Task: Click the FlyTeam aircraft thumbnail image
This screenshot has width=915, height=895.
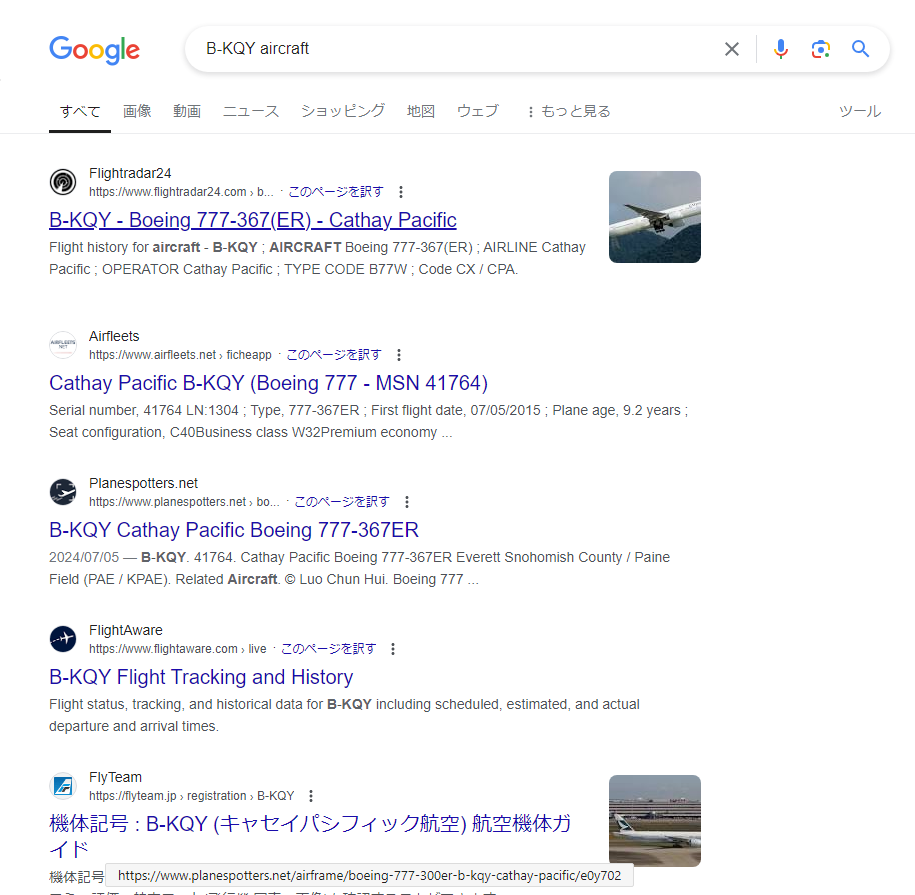Action: click(655, 820)
